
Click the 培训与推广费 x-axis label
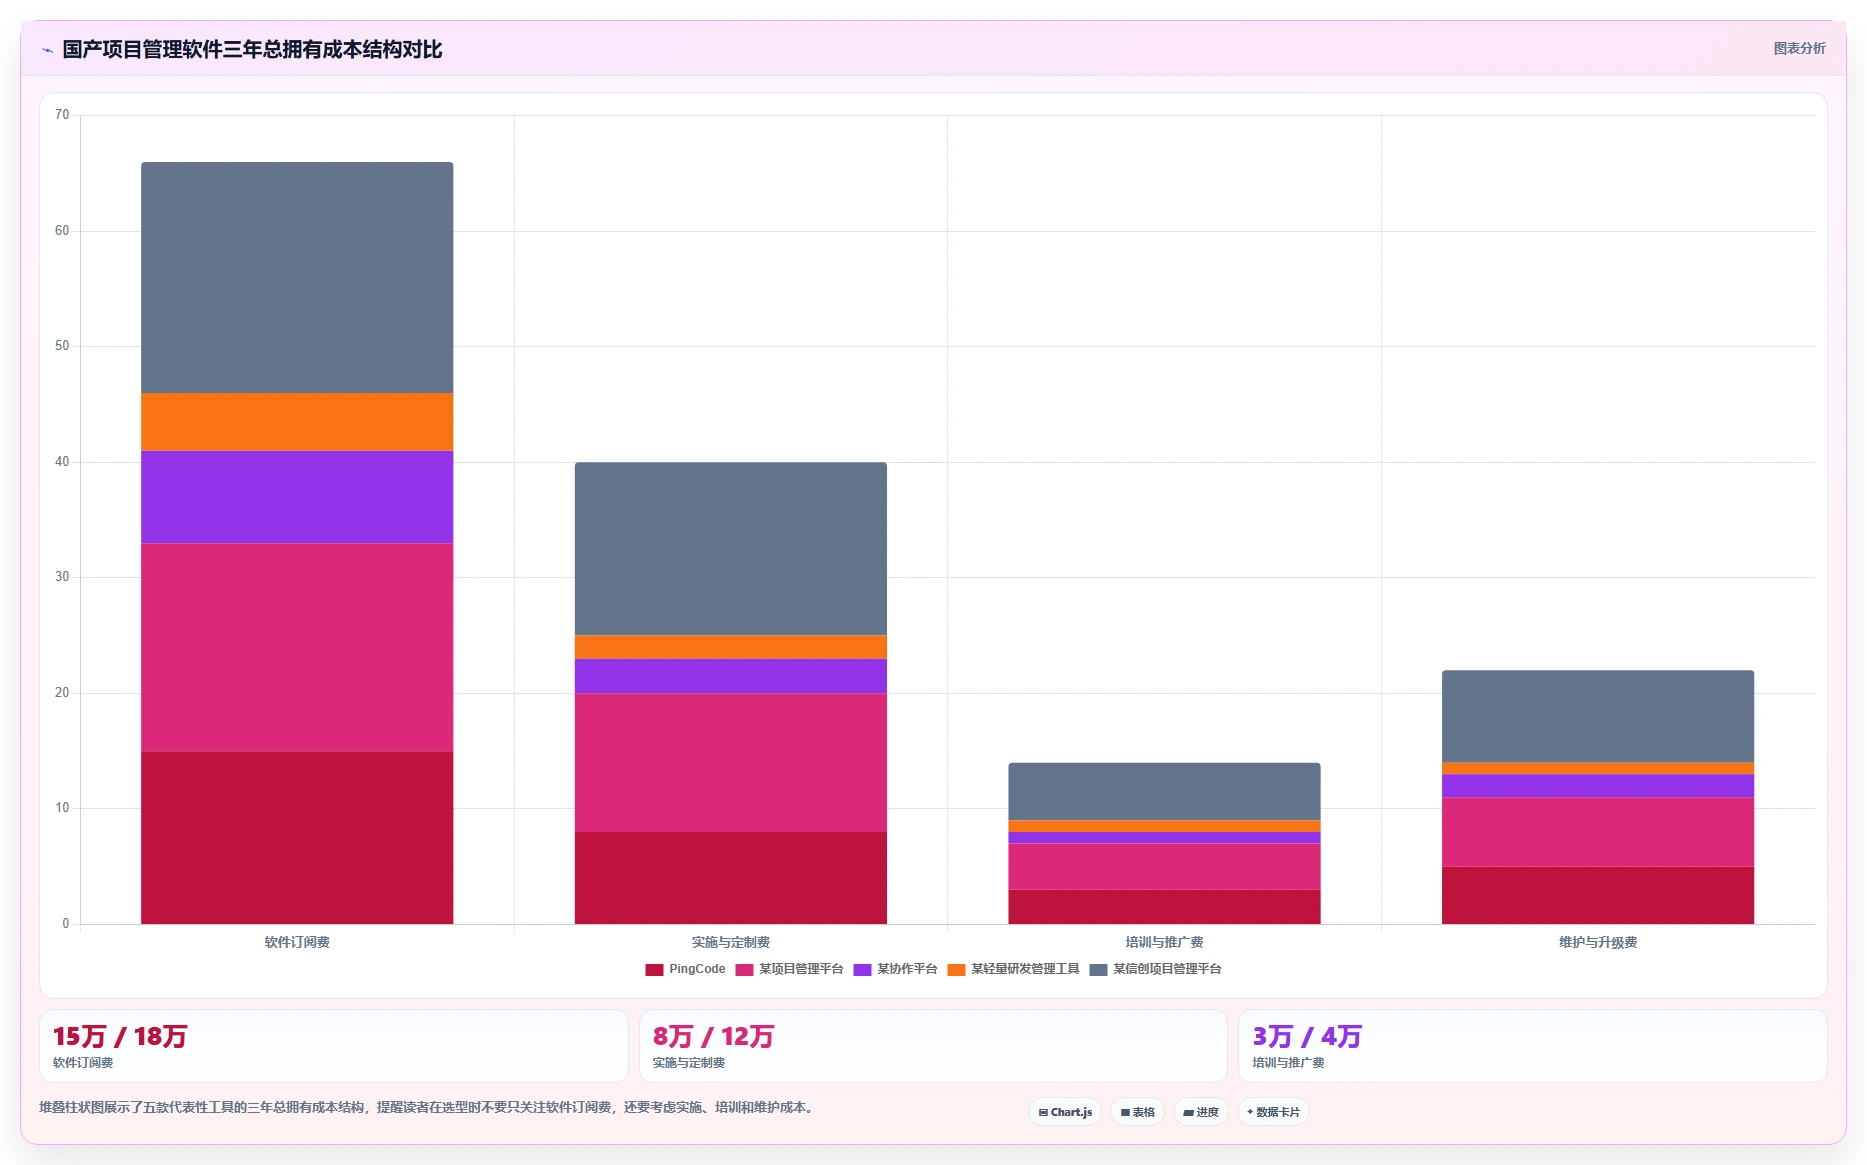[1164, 942]
